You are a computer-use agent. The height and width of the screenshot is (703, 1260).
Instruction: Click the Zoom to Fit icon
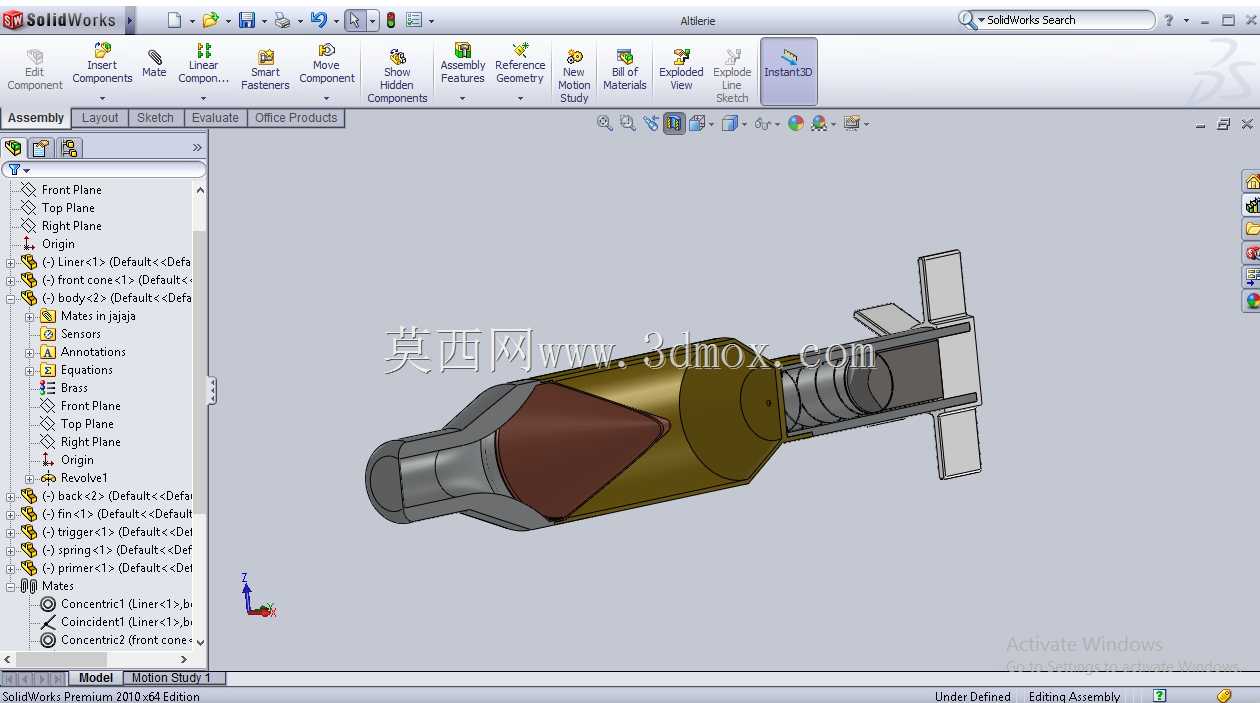(604, 123)
